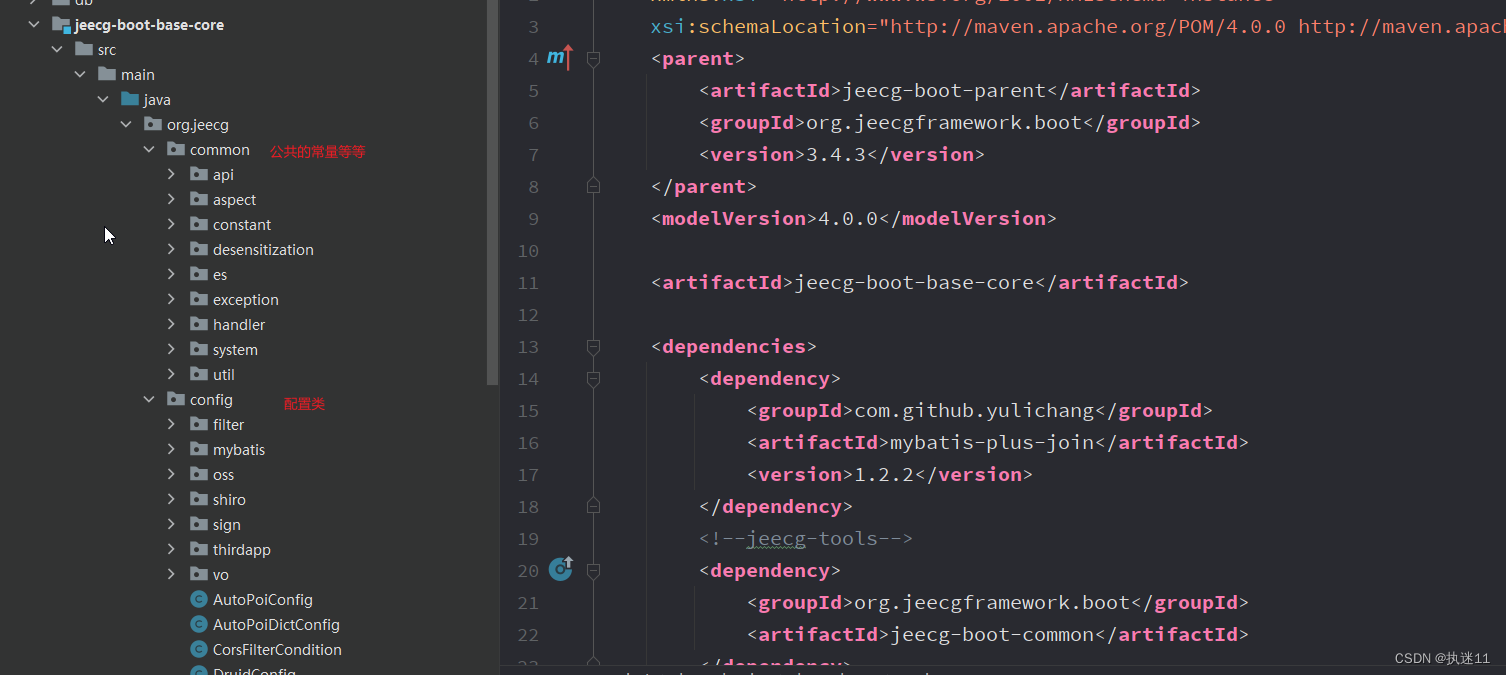Click the org.jeecg package icon
The image size is (1506, 675).
click(x=153, y=124)
